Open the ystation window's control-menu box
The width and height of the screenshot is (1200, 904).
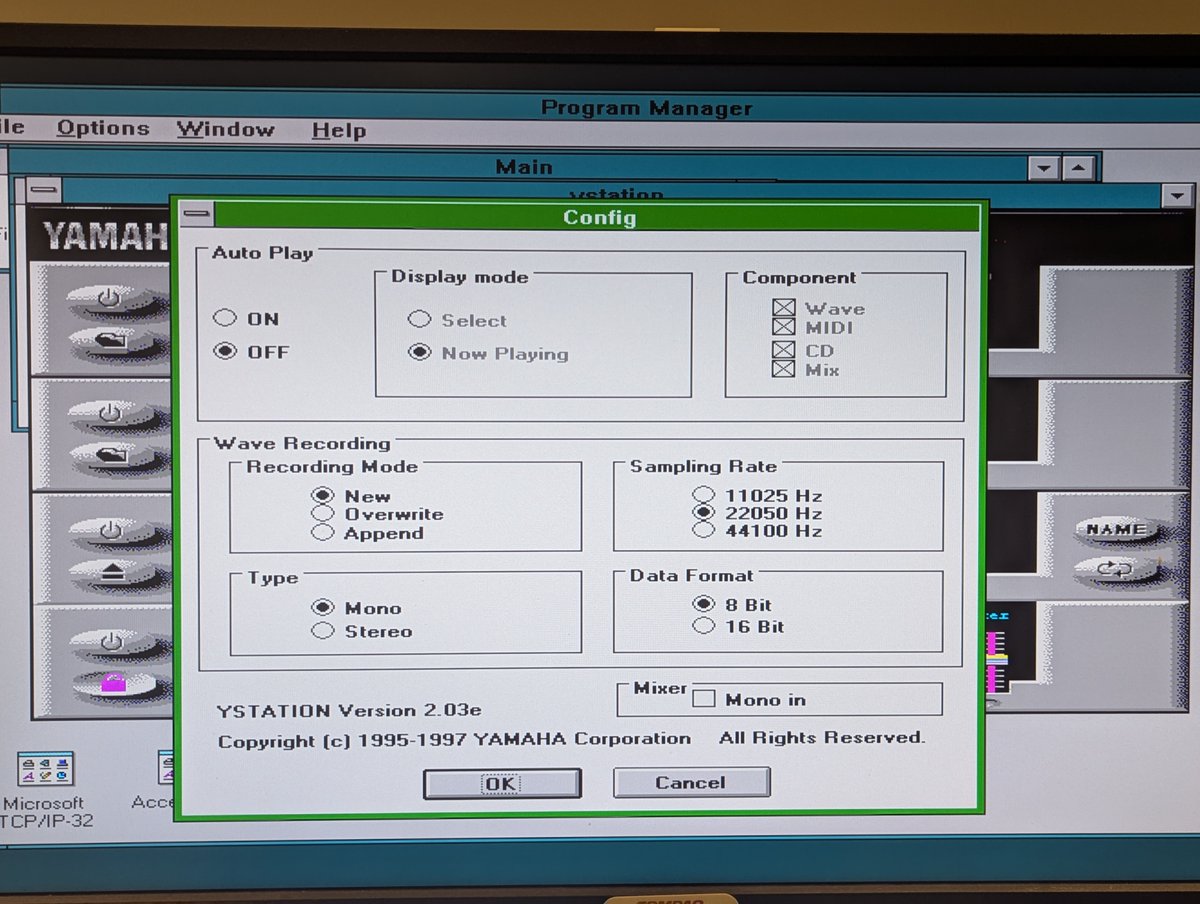tap(44, 190)
